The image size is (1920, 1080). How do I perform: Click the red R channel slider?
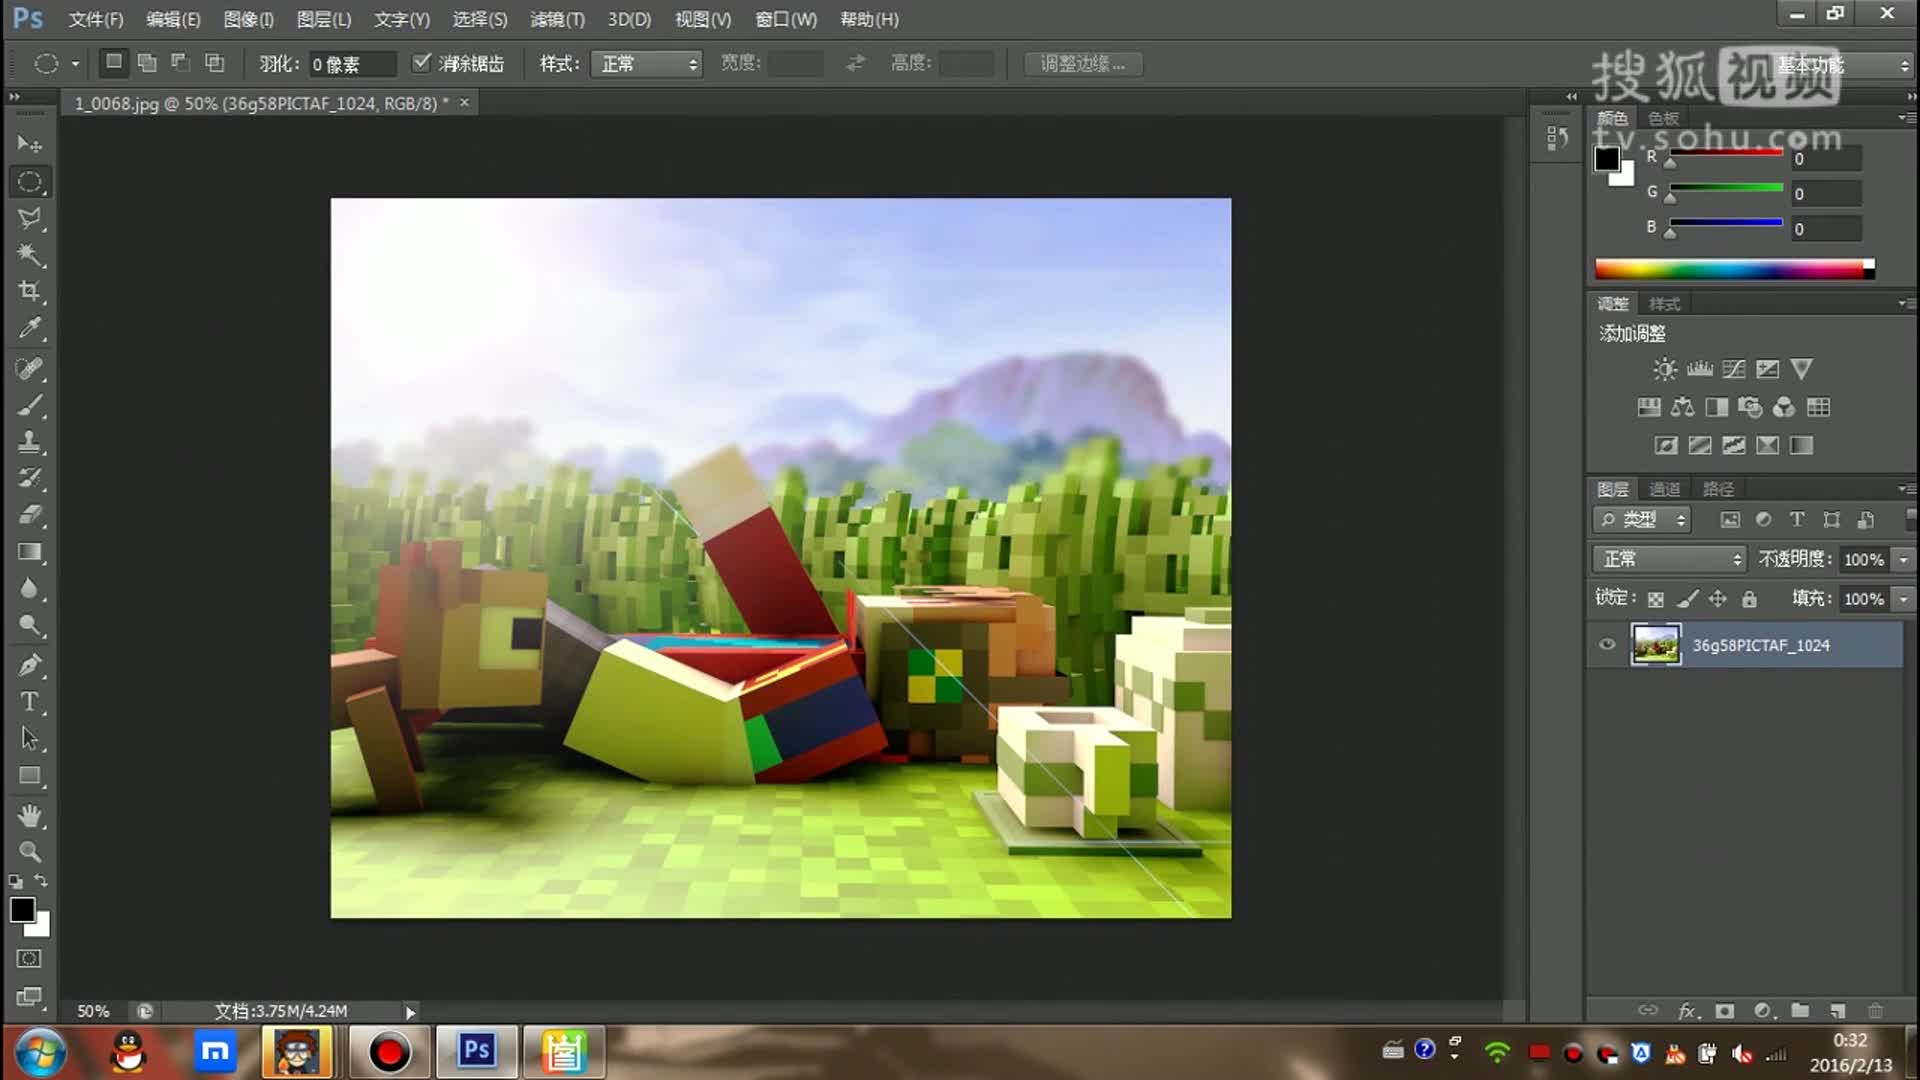tap(1726, 152)
